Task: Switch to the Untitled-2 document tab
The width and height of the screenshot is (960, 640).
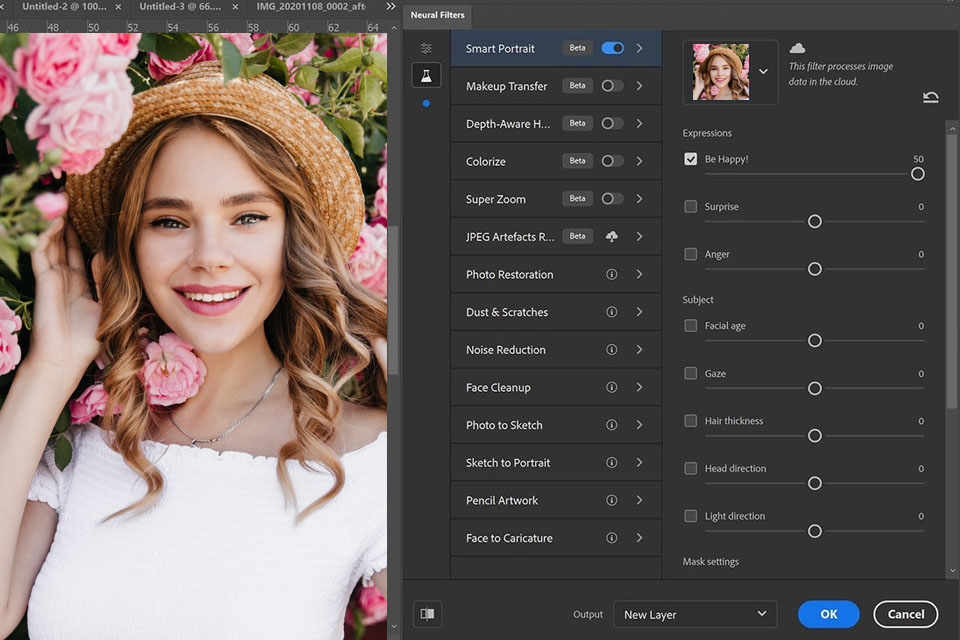Action: coord(64,7)
